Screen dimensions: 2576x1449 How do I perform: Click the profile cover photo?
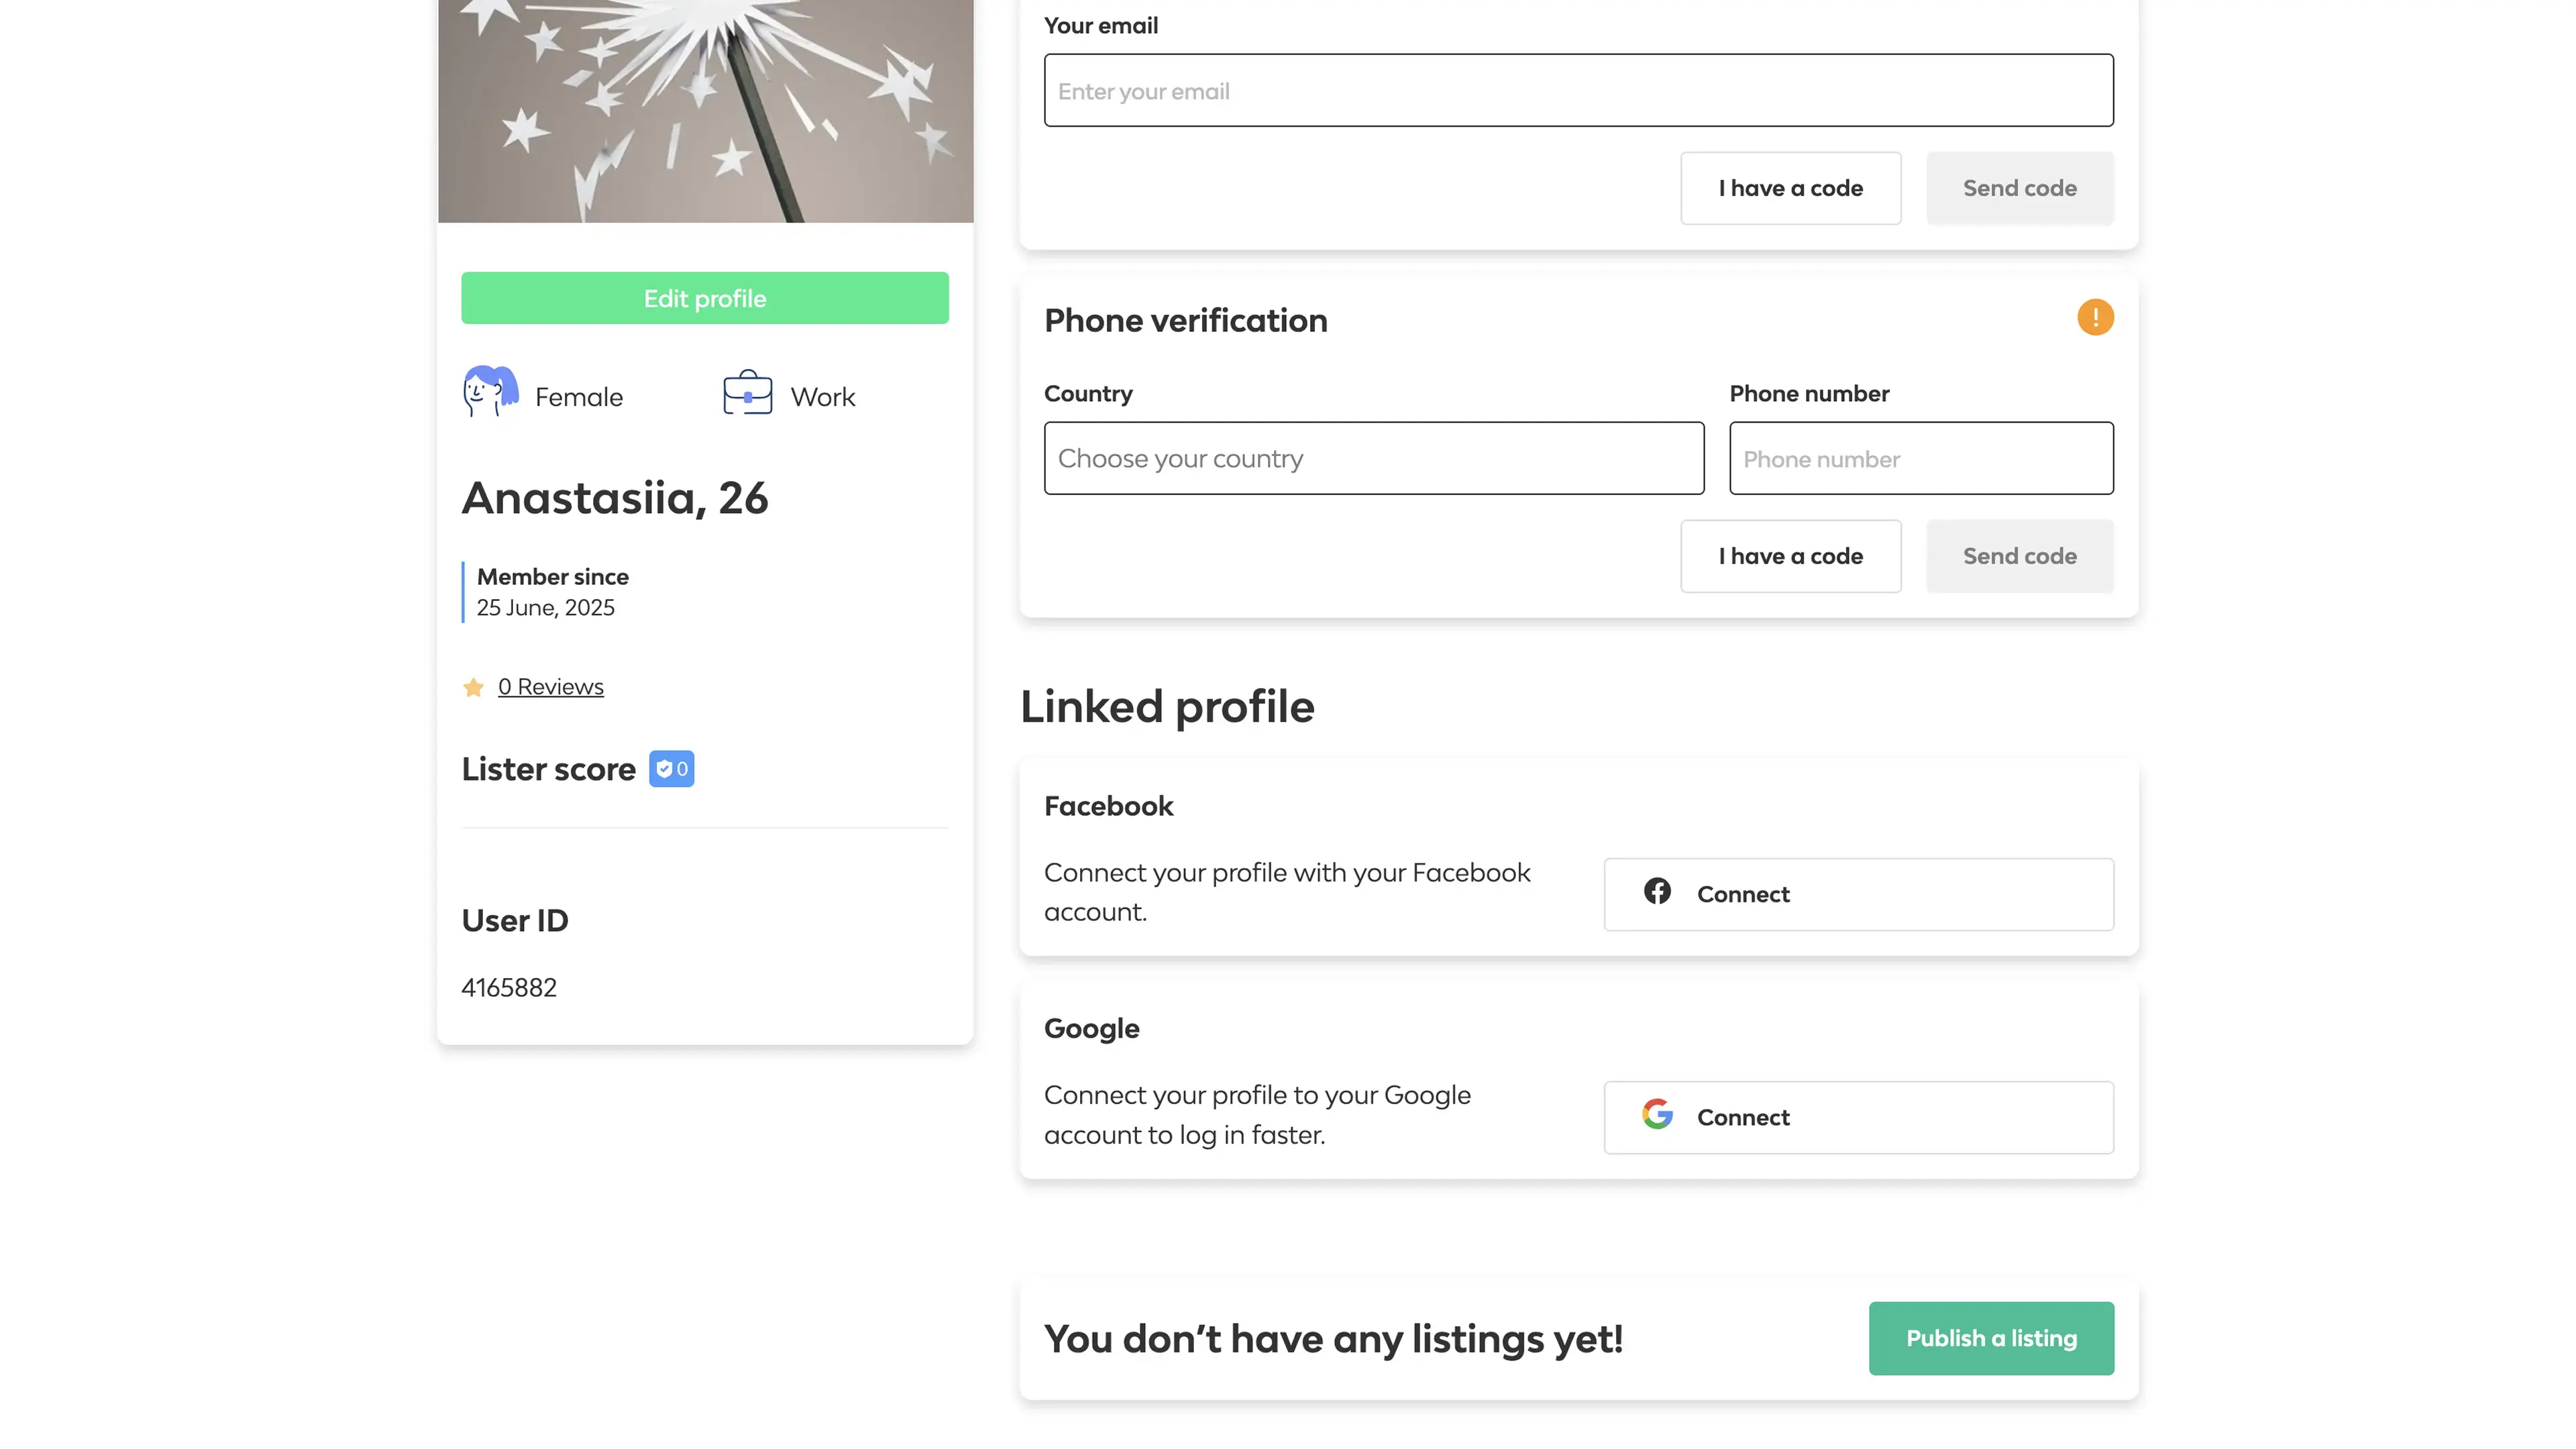[x=705, y=110]
